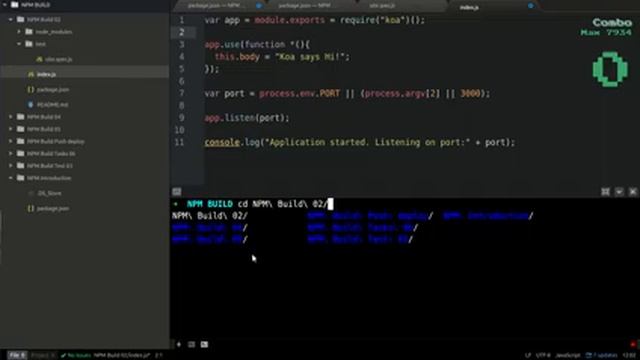Switch to the second package.json tab
This screenshot has width=640, height=360.
pos(310,6)
